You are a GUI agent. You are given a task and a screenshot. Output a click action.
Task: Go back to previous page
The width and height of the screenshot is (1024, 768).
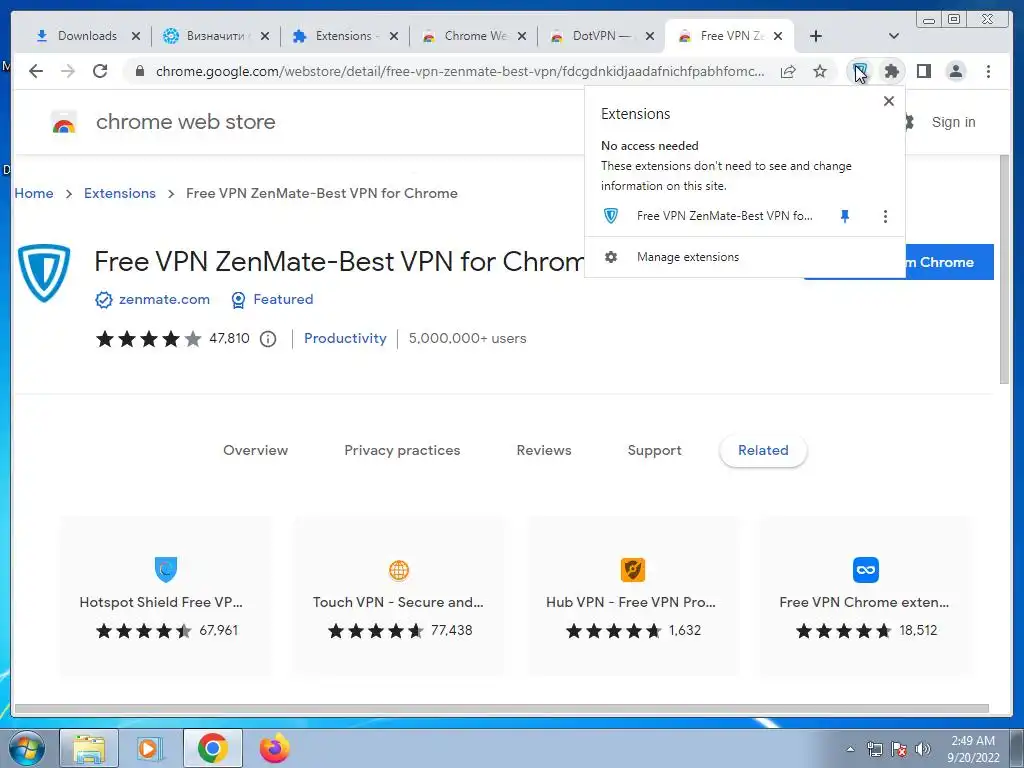click(x=36, y=71)
